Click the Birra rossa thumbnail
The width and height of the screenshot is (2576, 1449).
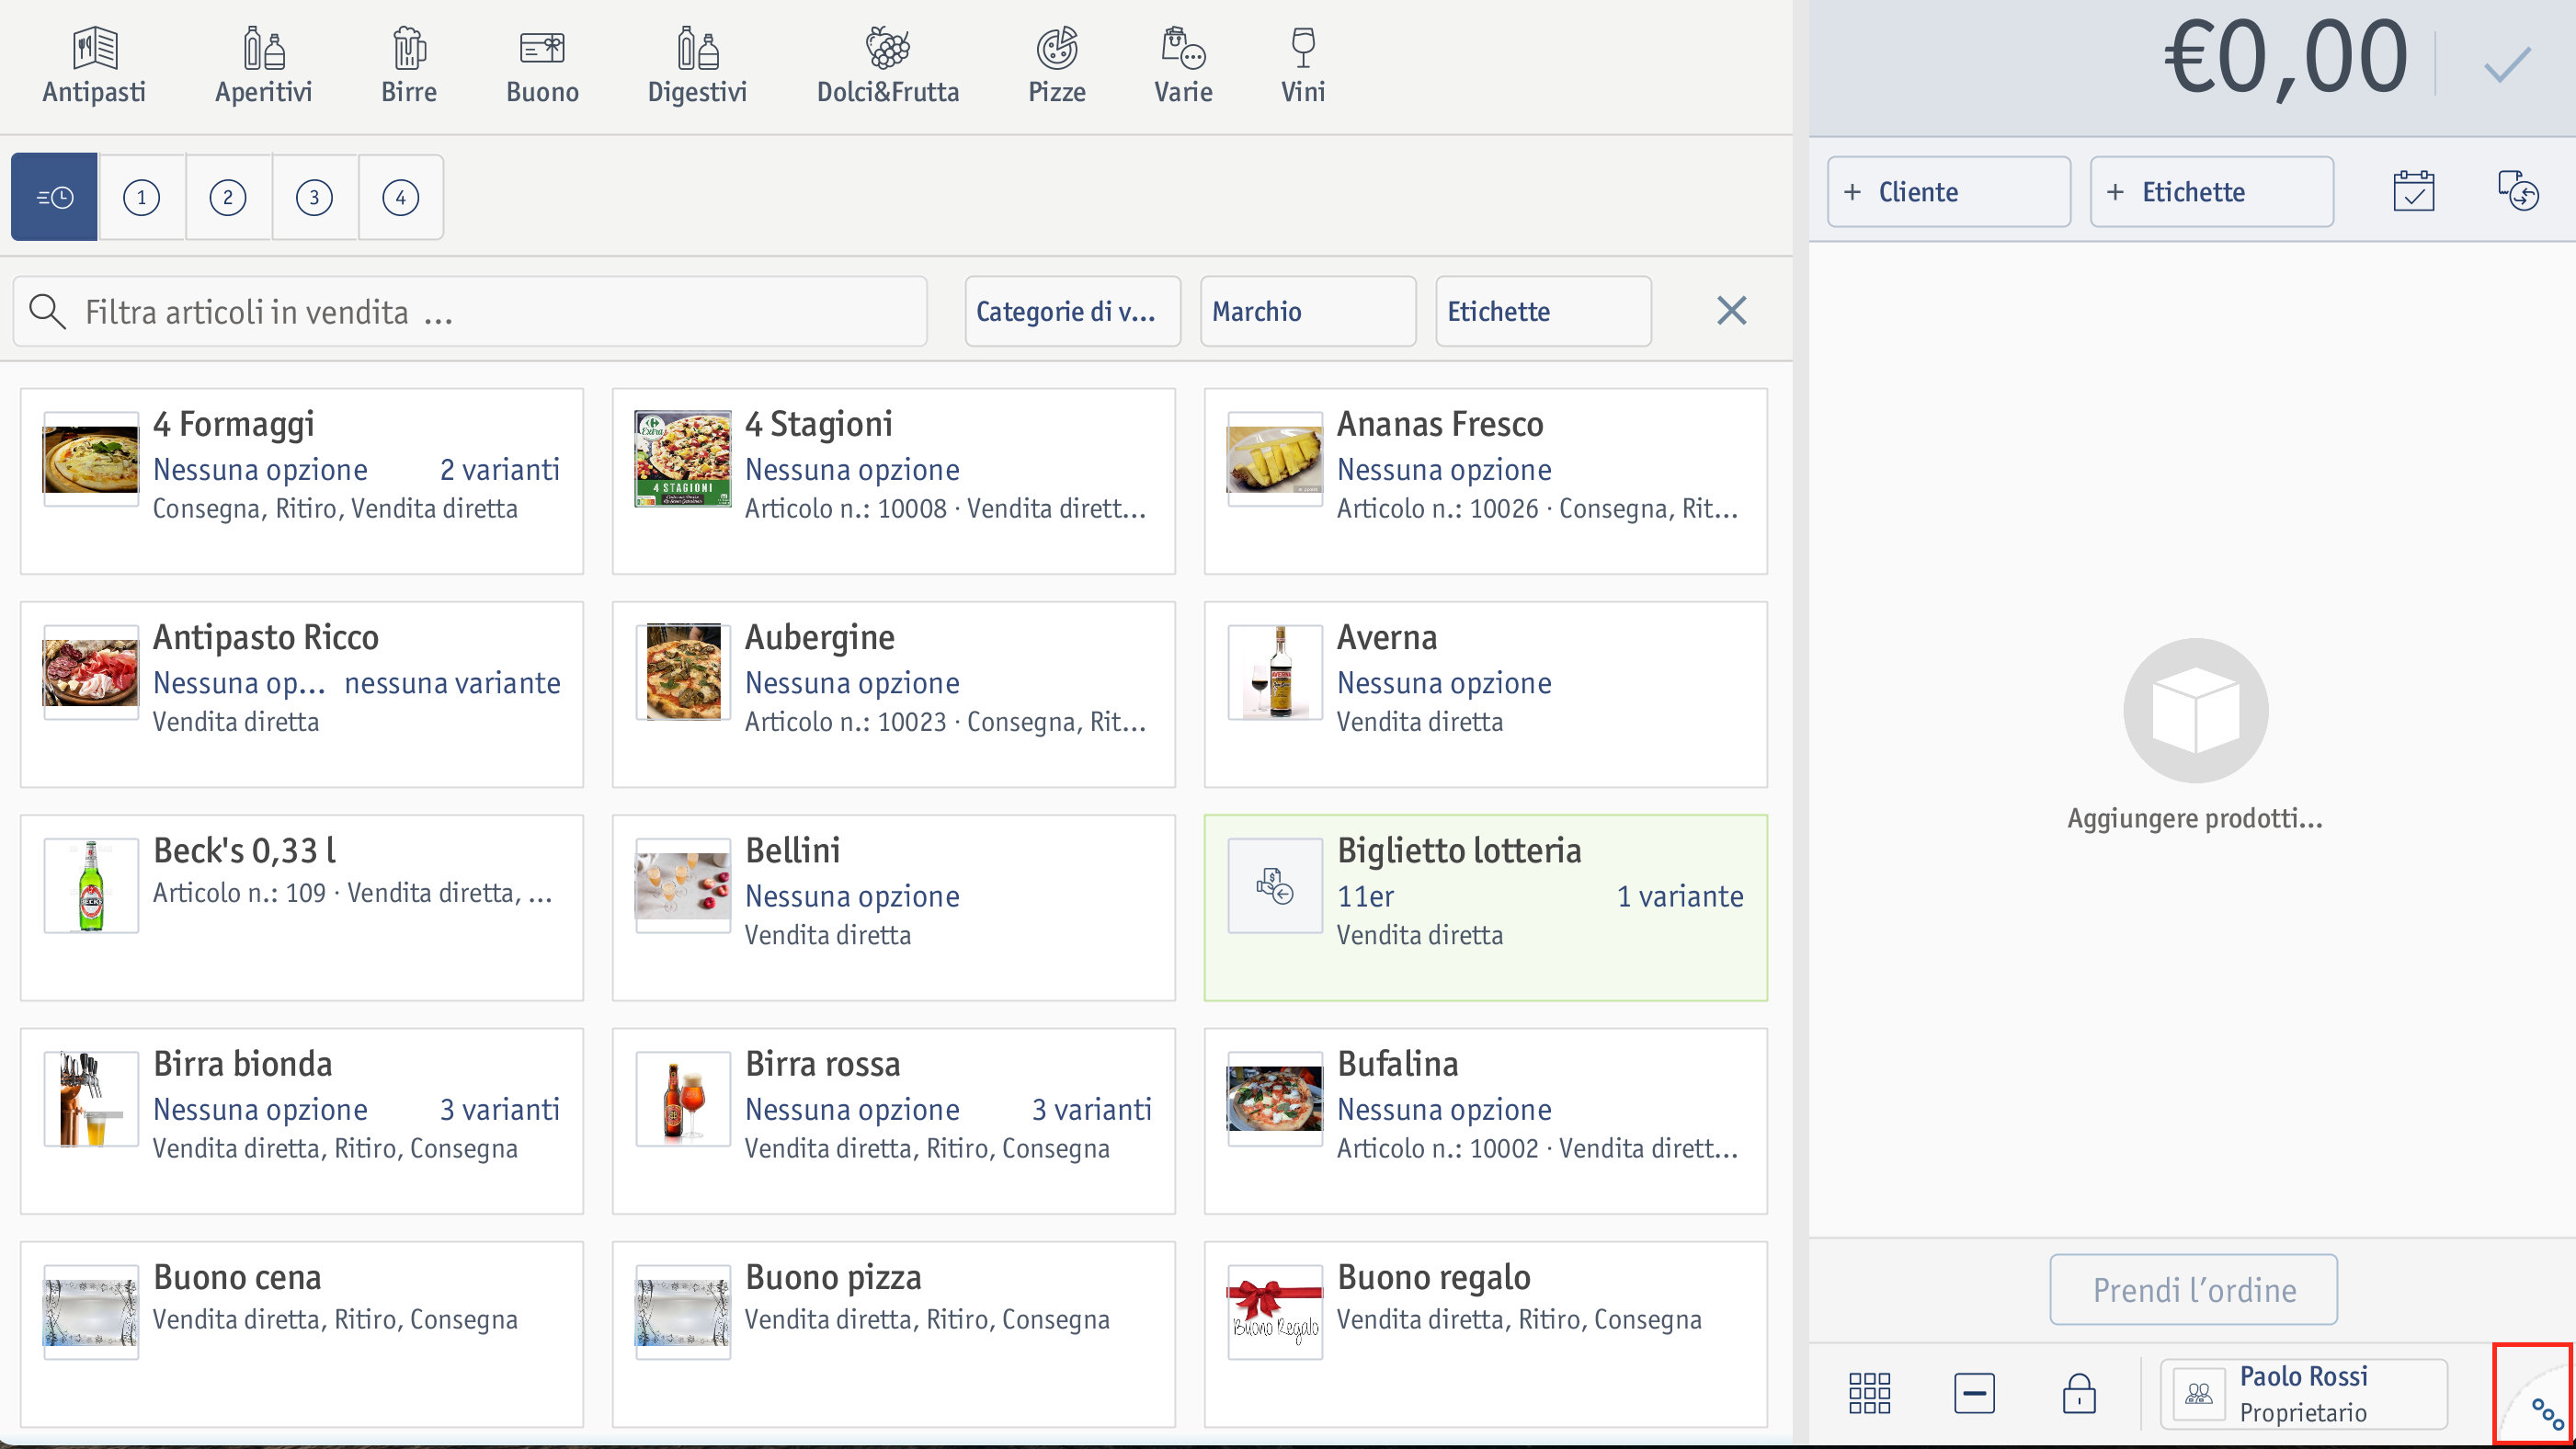point(683,1099)
